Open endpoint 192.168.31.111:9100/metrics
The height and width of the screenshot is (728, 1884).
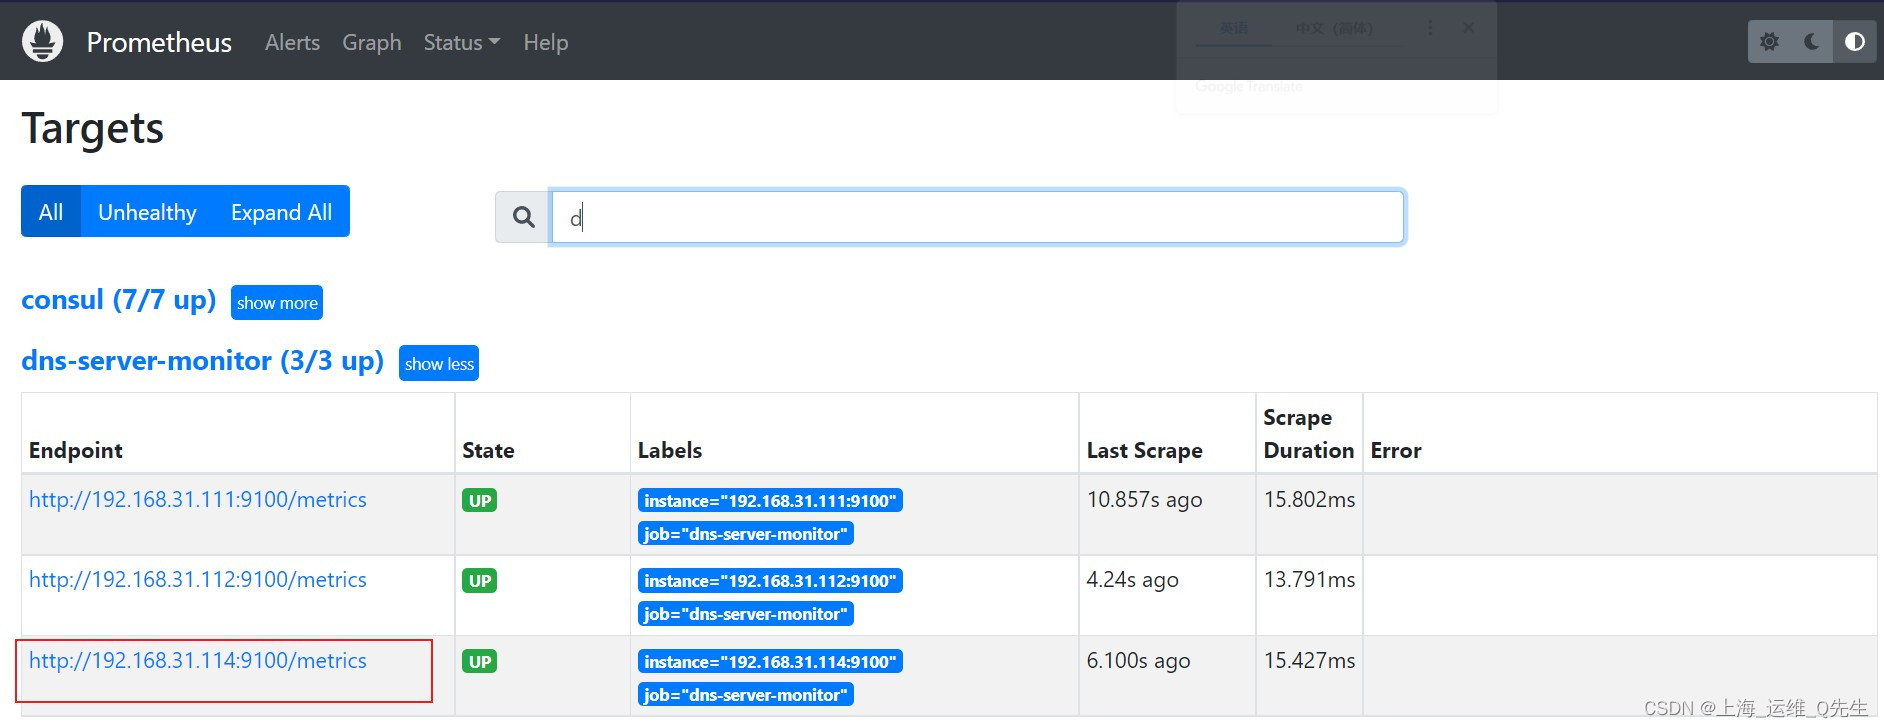point(198,500)
